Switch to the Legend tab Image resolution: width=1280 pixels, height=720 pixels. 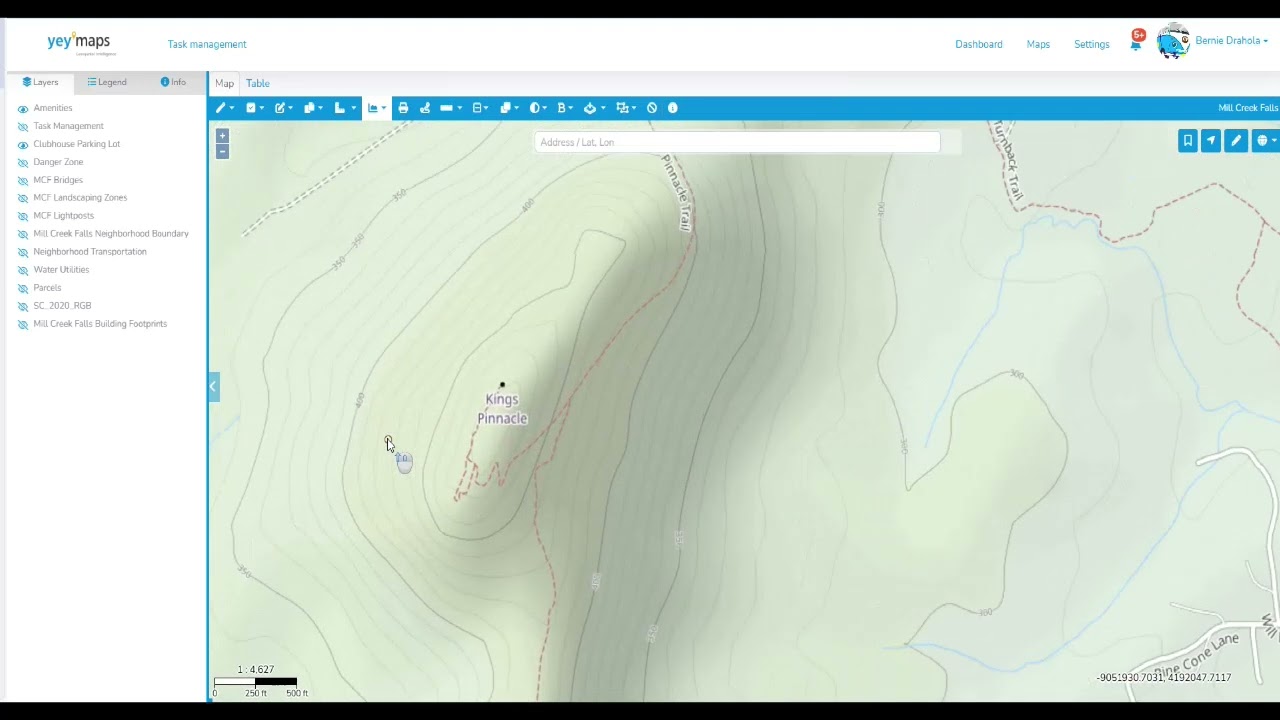coord(107,82)
